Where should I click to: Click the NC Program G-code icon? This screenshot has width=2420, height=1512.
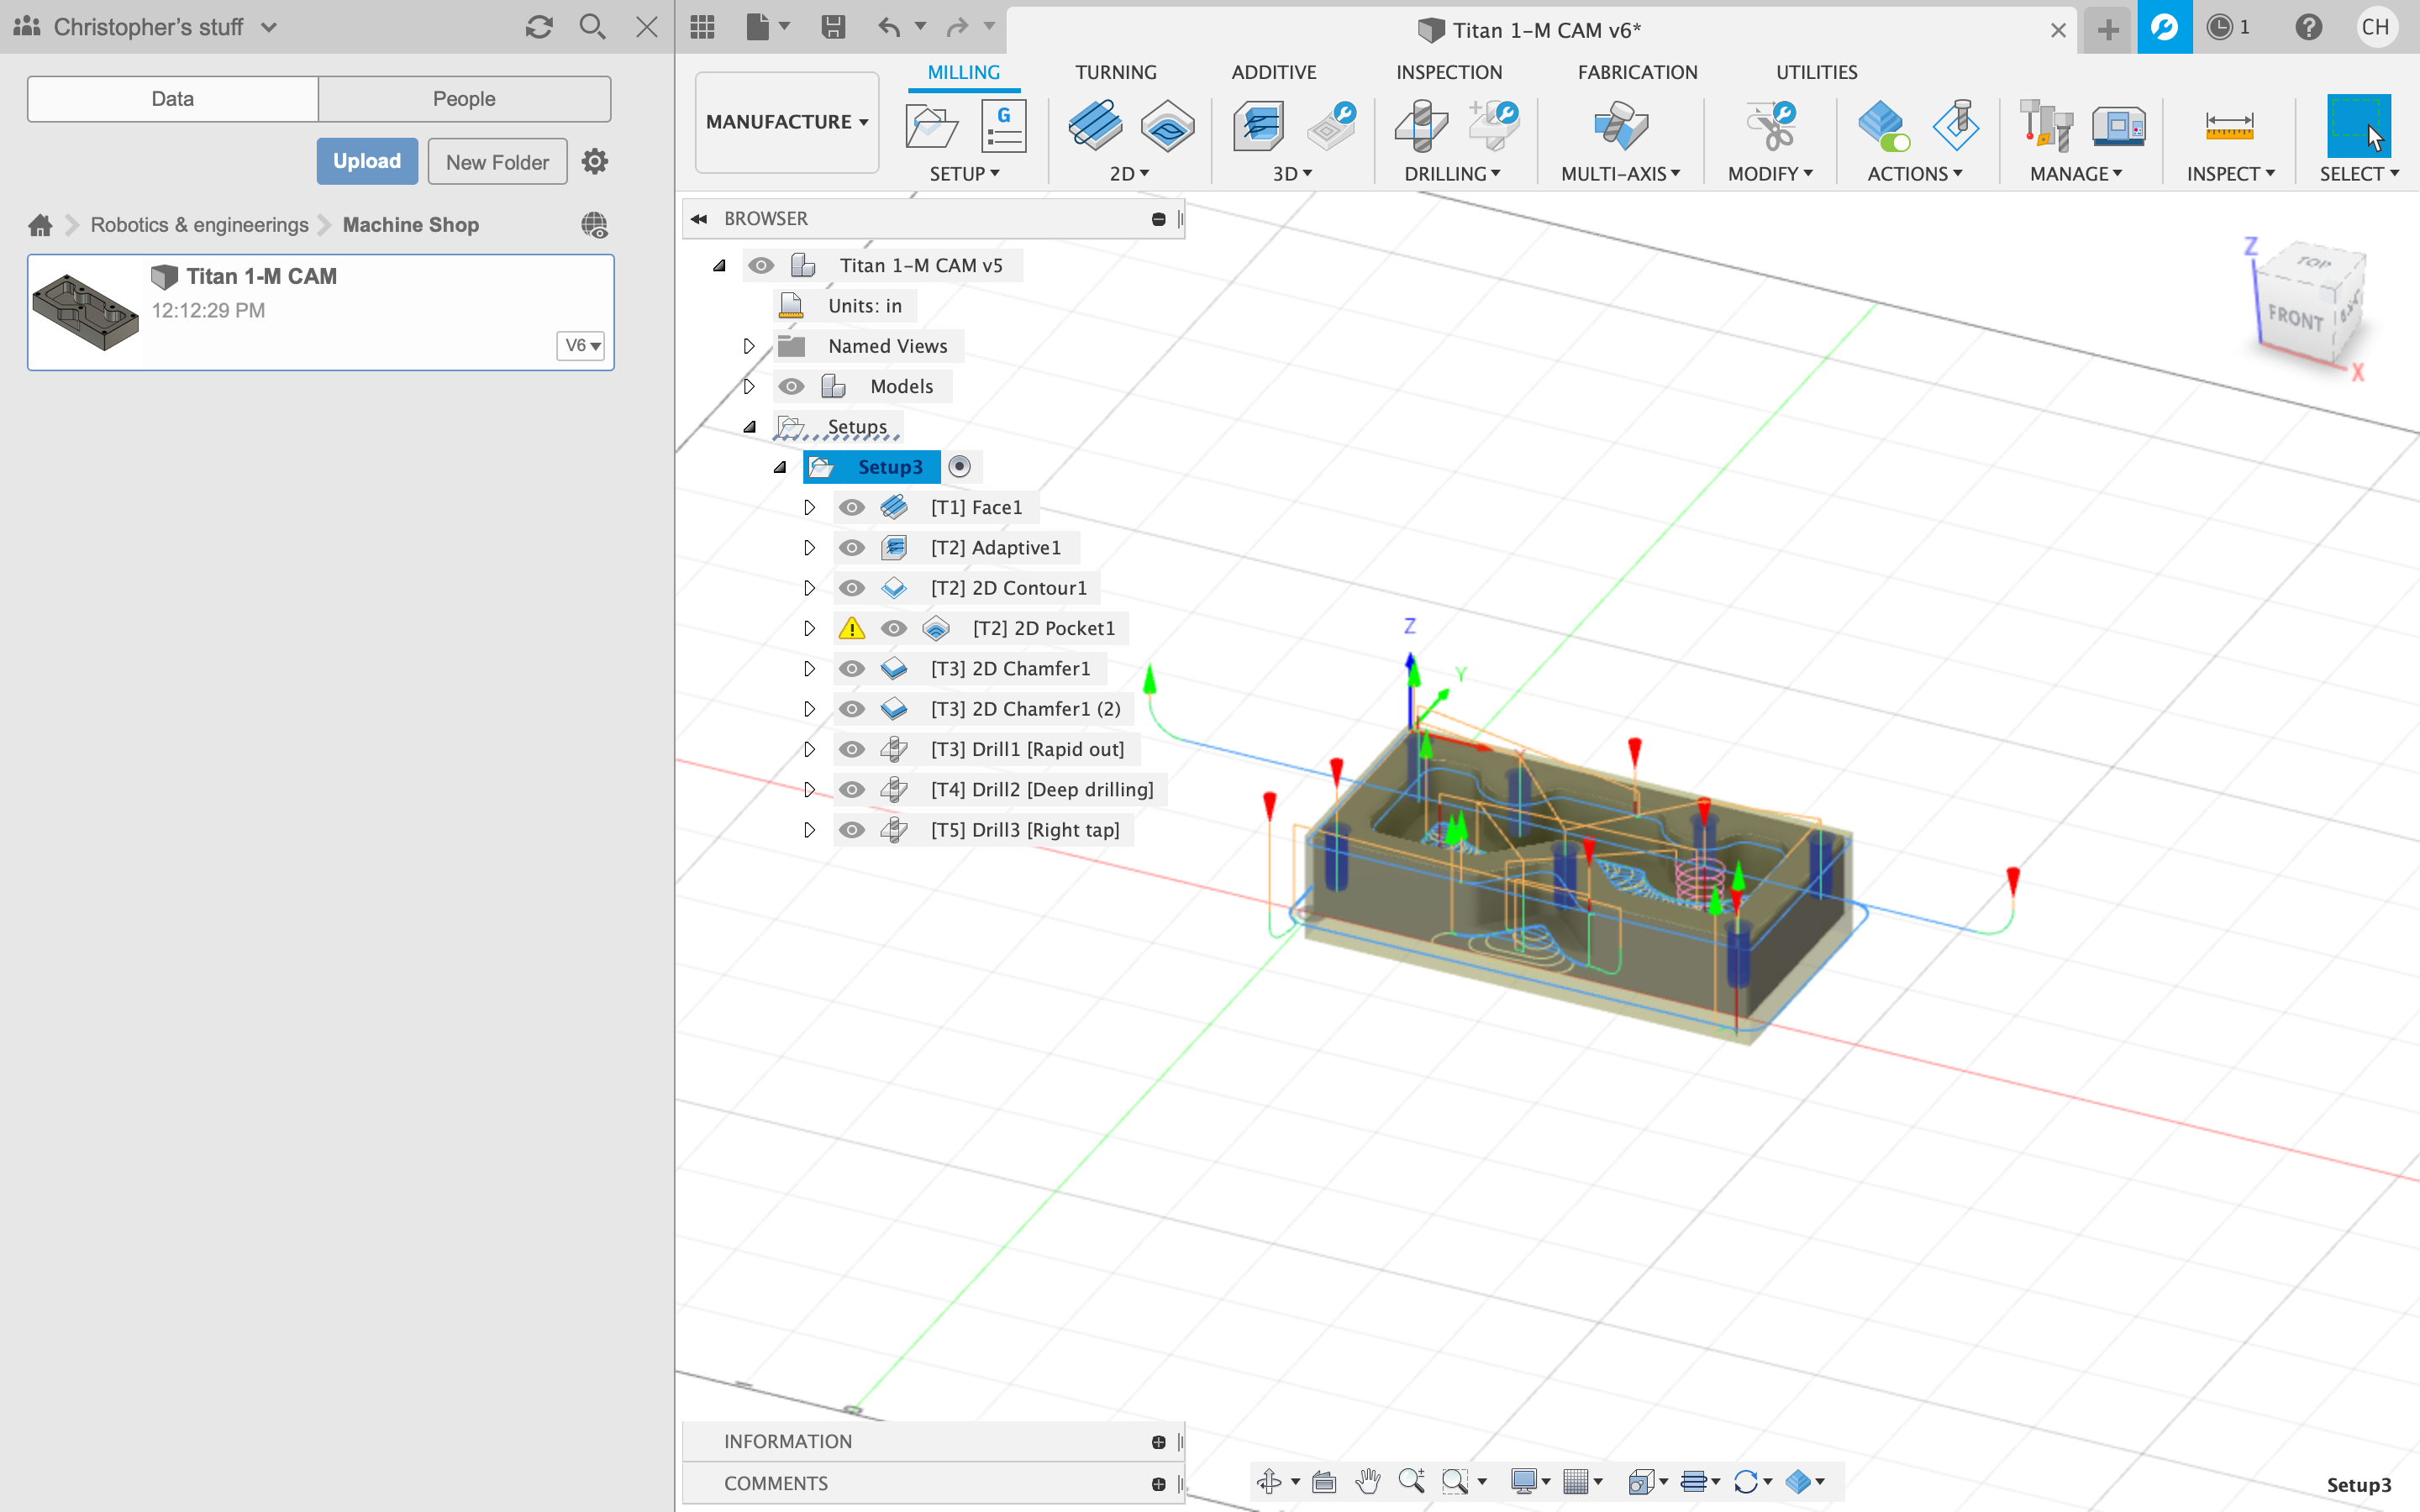(1003, 127)
